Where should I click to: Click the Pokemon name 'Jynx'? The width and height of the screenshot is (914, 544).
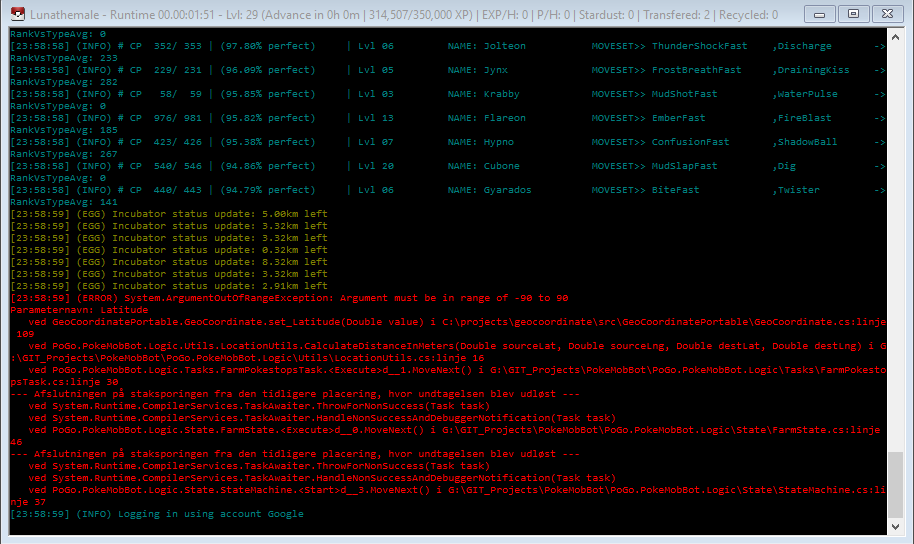click(495, 70)
